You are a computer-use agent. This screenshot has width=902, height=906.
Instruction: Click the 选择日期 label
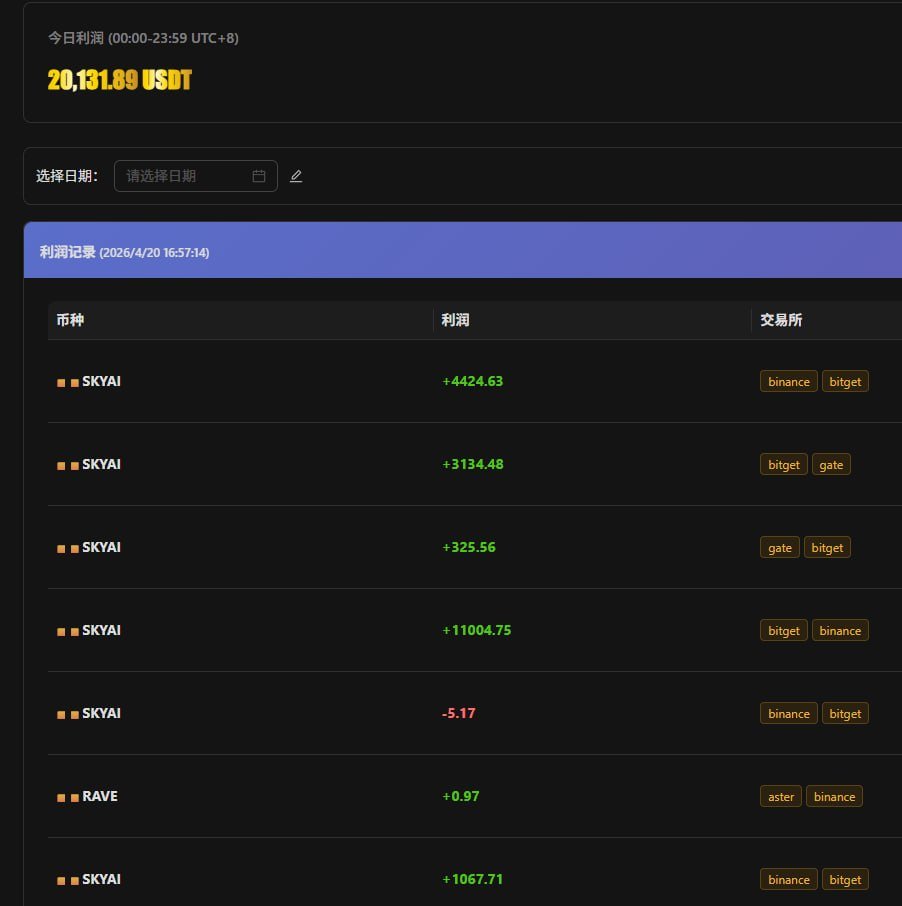tap(67, 176)
